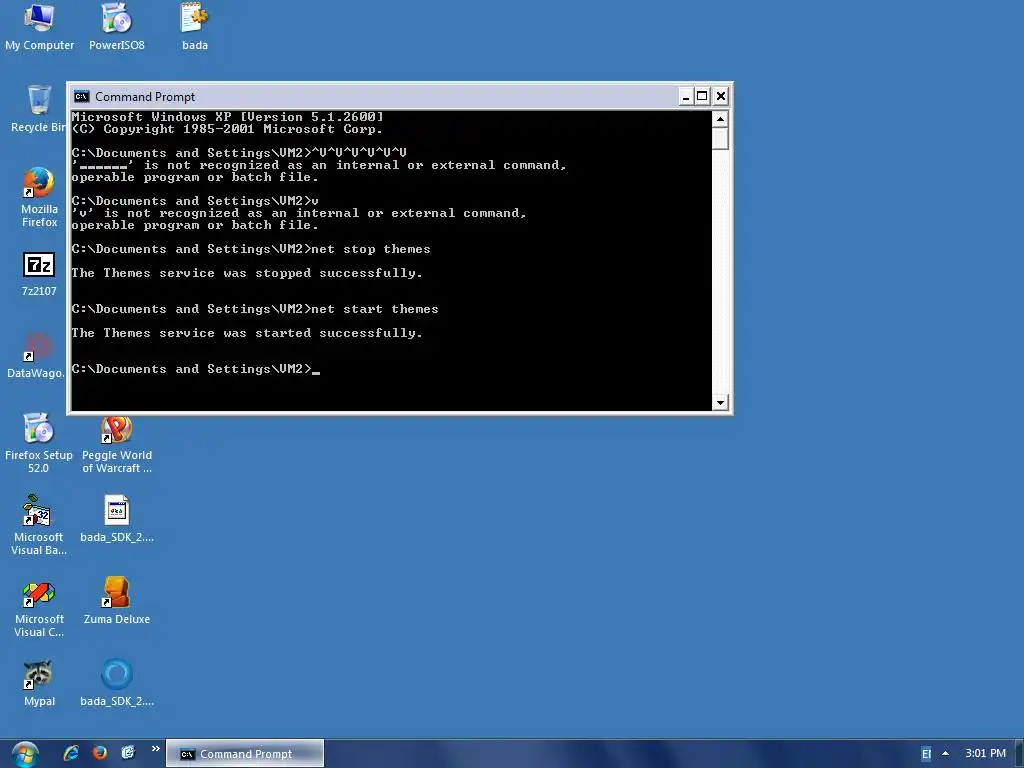The height and width of the screenshot is (768, 1024).
Task: Click the 'net start themes' command line
Action: 255,310
